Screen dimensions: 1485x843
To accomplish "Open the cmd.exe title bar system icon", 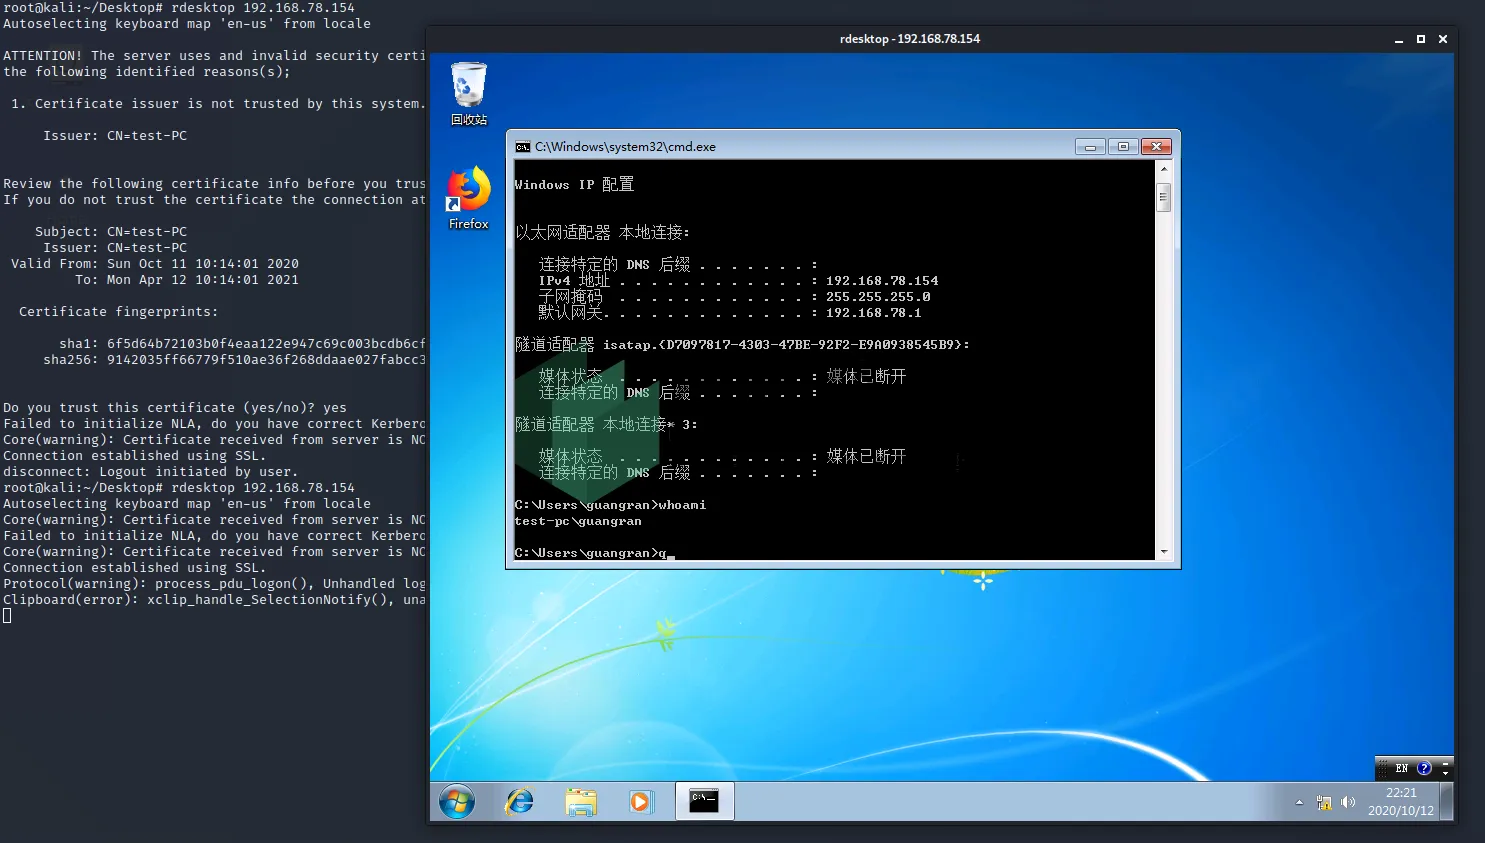I will [522, 147].
